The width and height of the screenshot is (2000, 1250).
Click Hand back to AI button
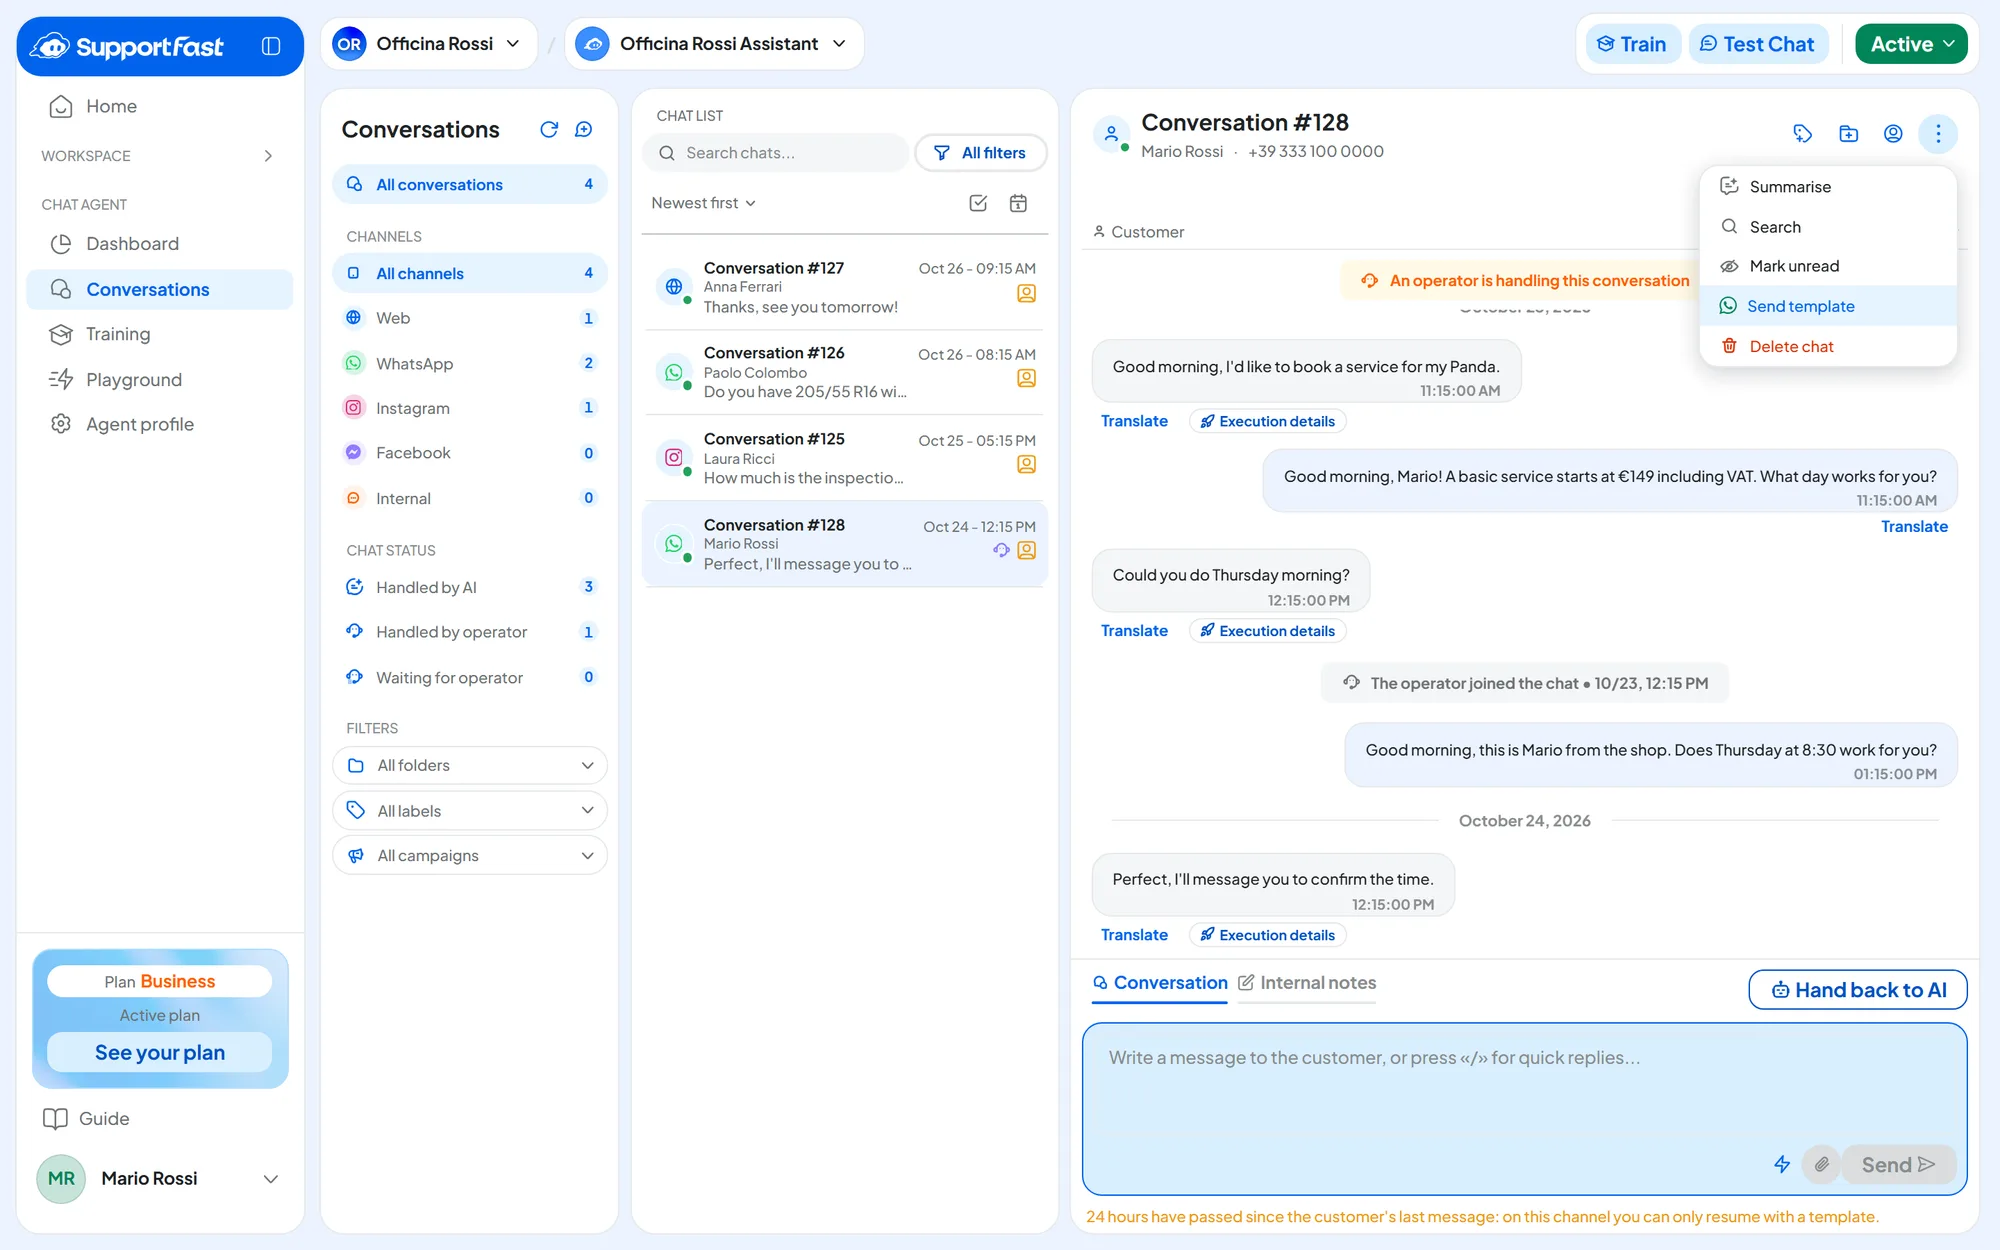click(1858, 990)
